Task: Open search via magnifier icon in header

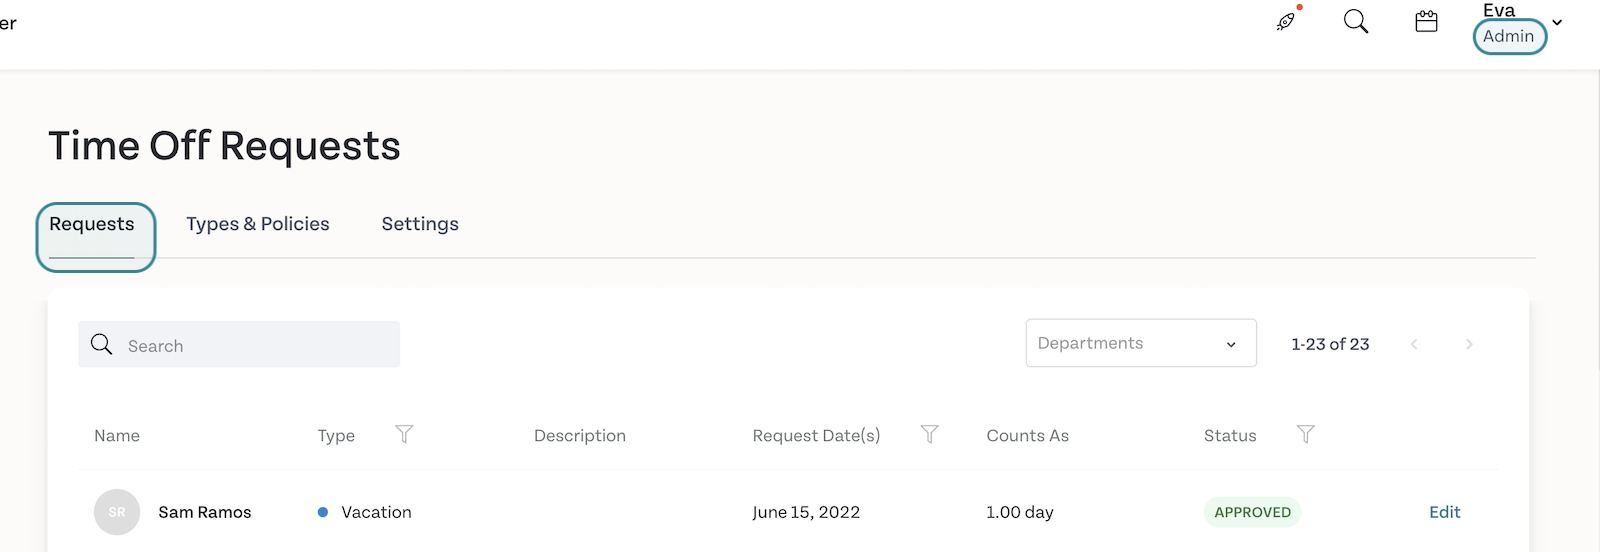Action: click(1356, 21)
